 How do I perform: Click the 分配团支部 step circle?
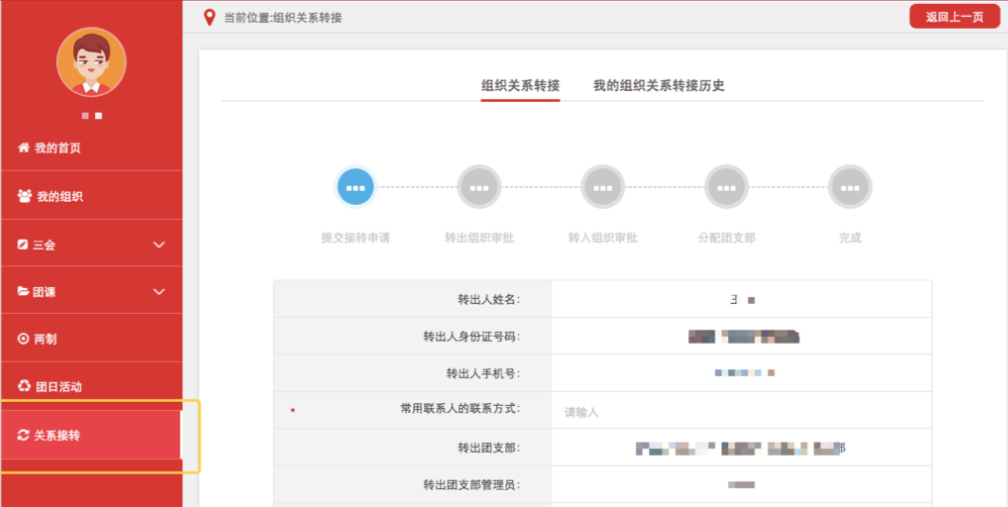pos(726,187)
